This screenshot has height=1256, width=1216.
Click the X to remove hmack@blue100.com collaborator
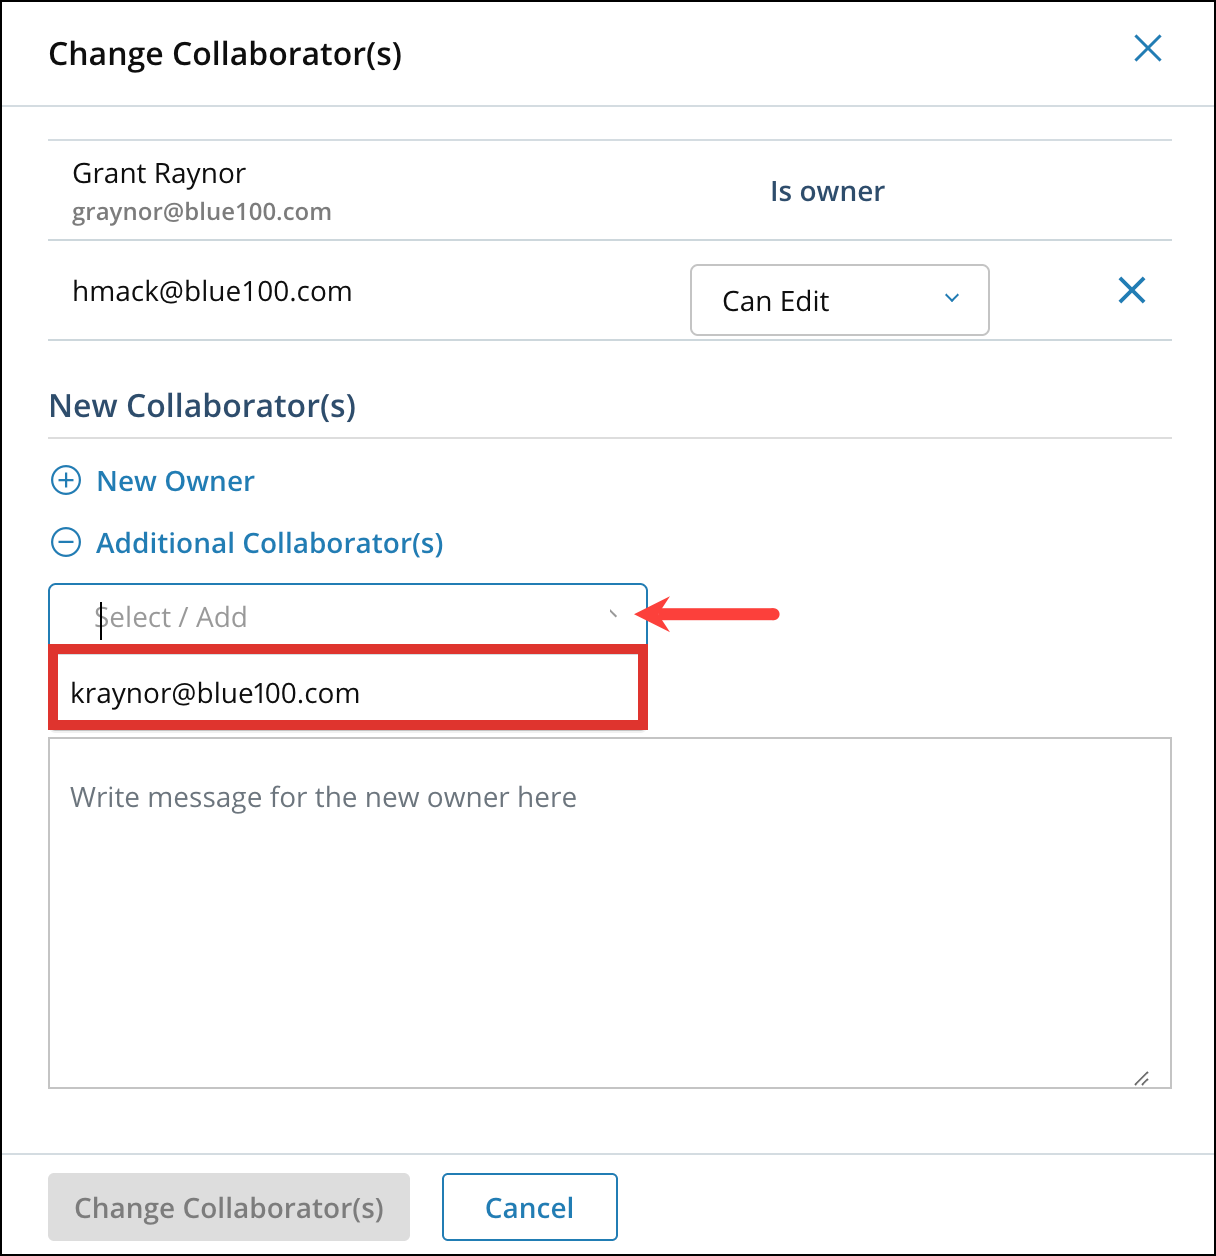coord(1131,291)
